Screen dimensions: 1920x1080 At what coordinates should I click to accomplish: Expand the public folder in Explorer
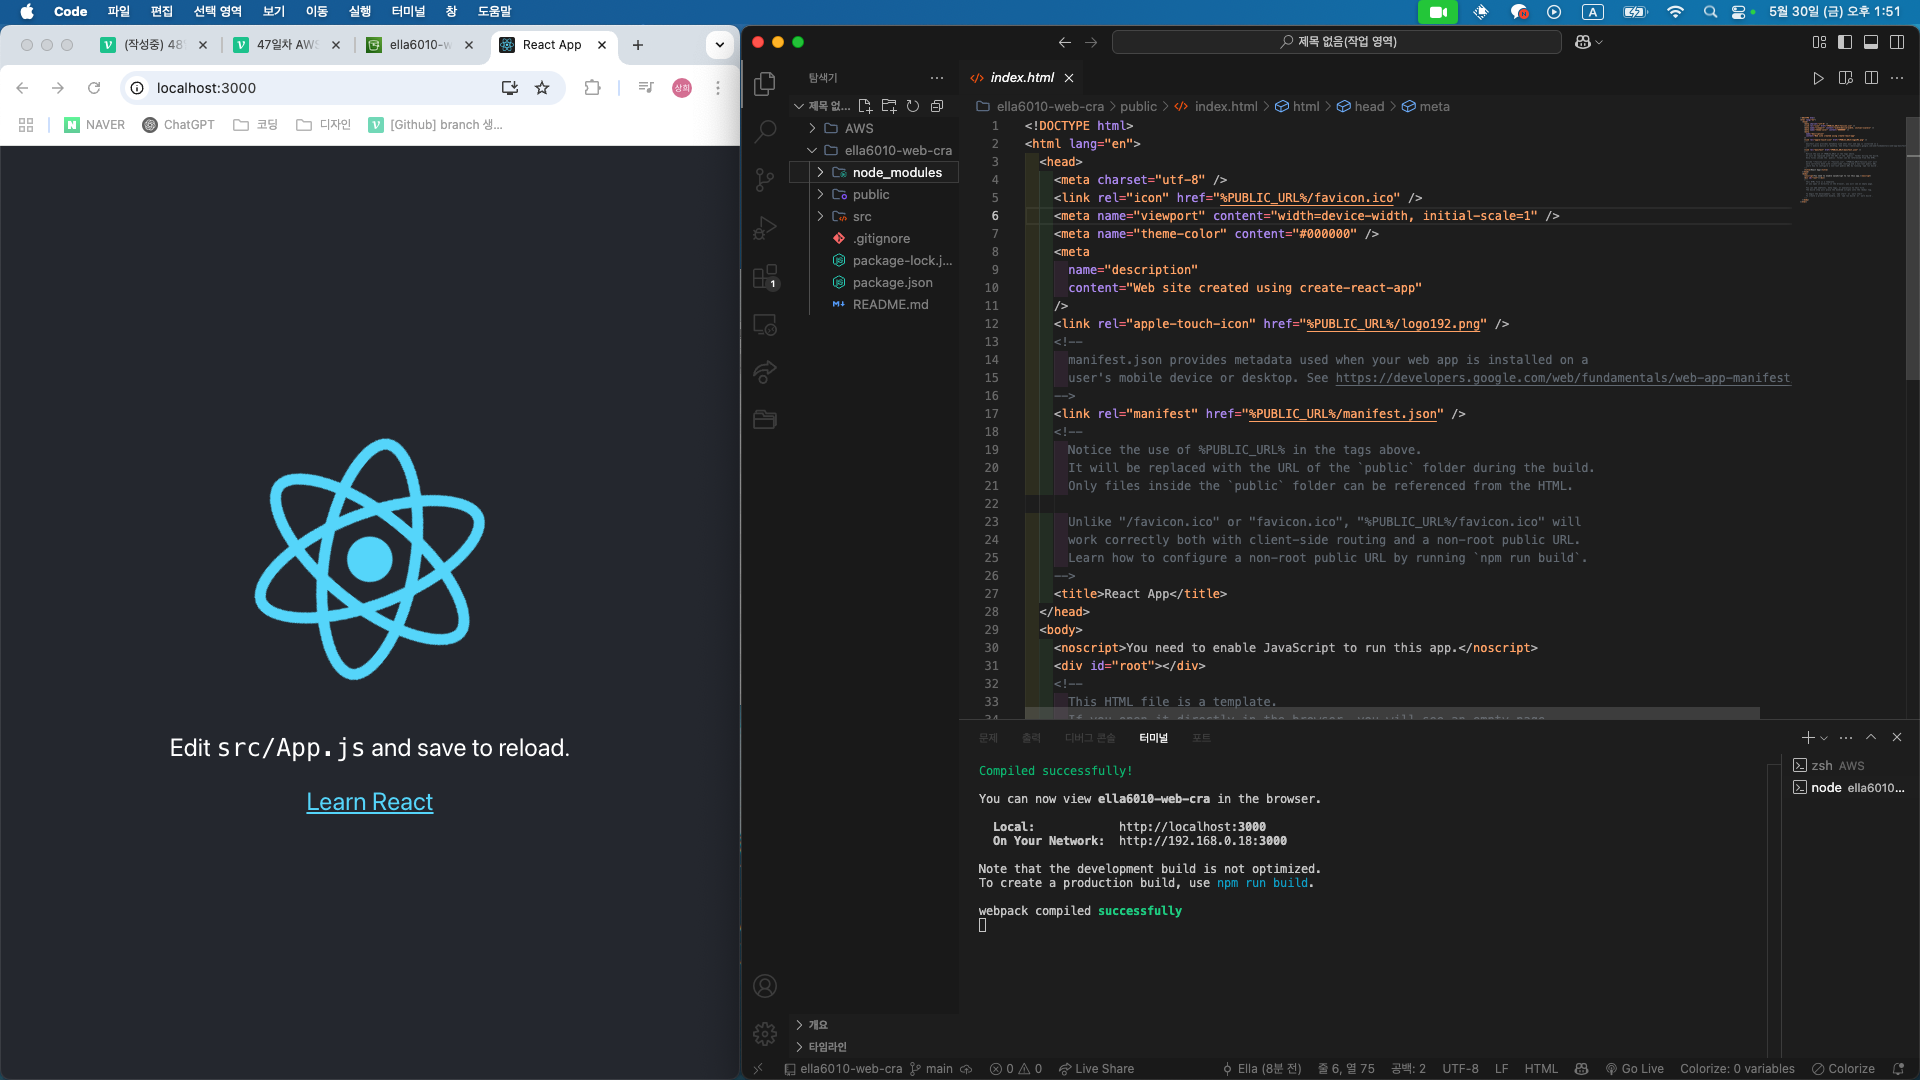(x=821, y=194)
